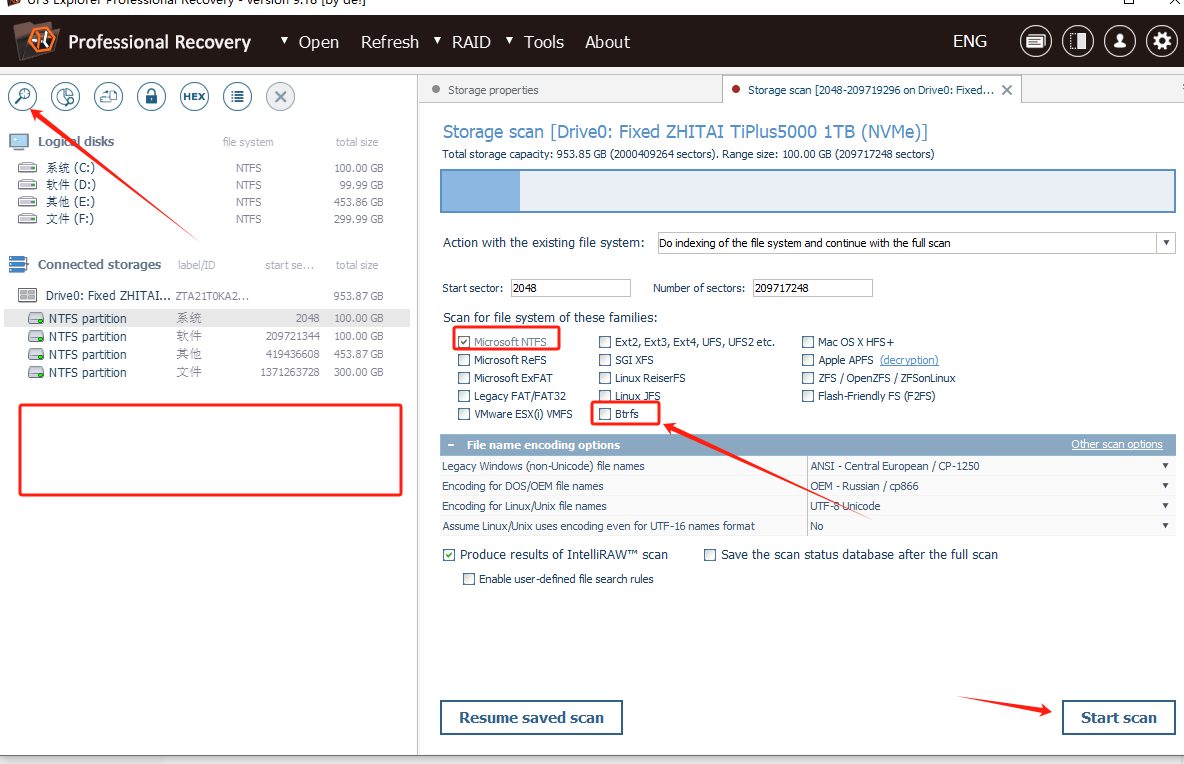Enable the Legacy FAT/FAT32 checkbox
Screen dimensions: 1184x764
tap(464, 396)
